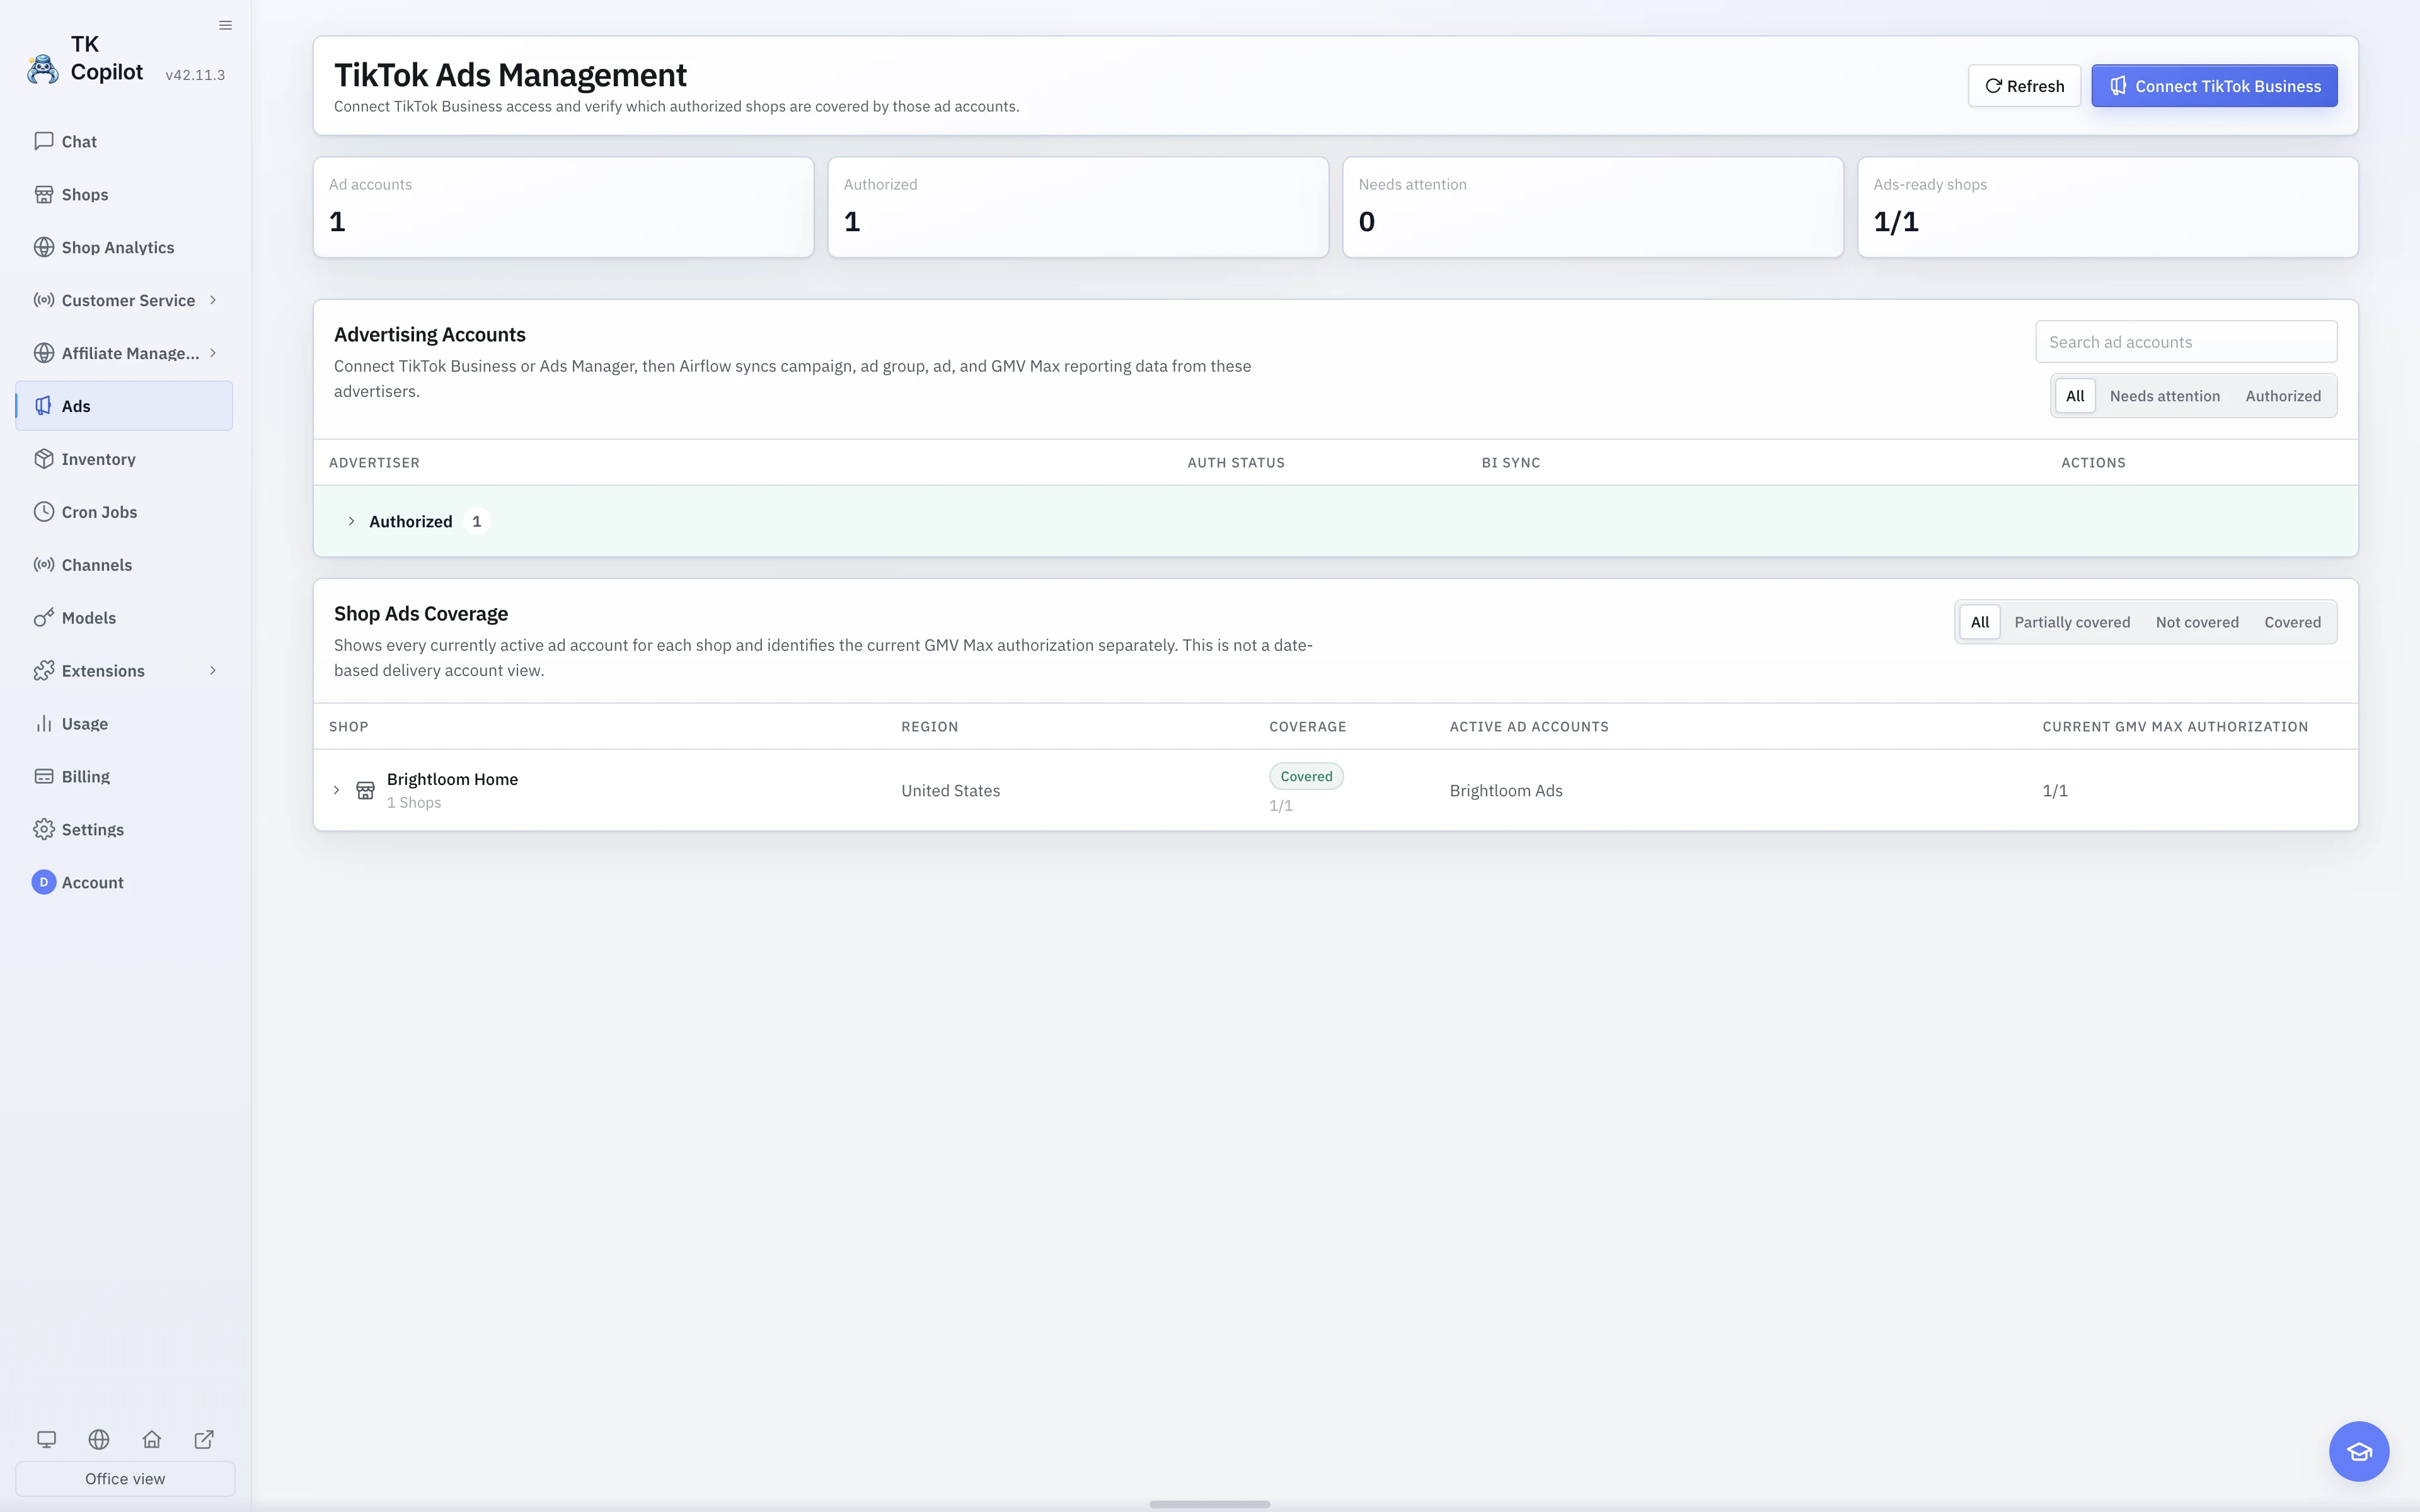Click the Refresh button
Viewport: 2420px width, 1512px height.
(2024, 86)
